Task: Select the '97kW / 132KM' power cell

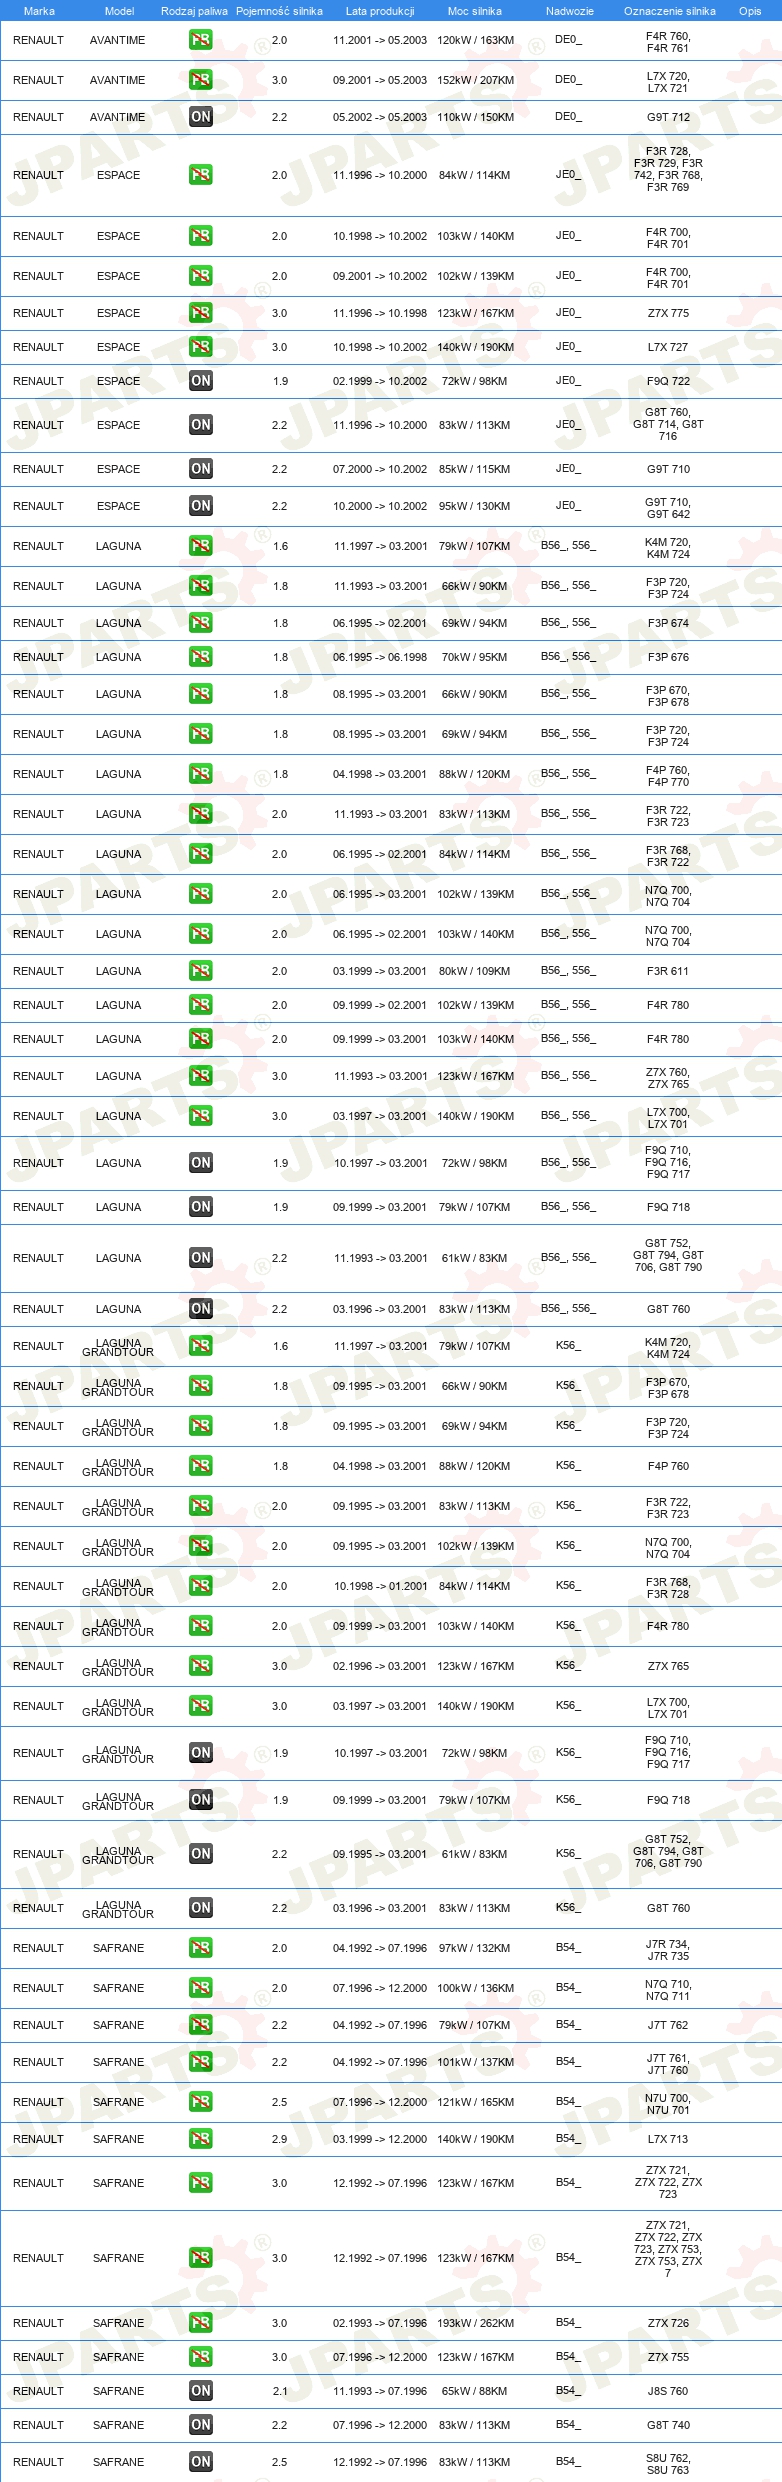Action: 475,1948
